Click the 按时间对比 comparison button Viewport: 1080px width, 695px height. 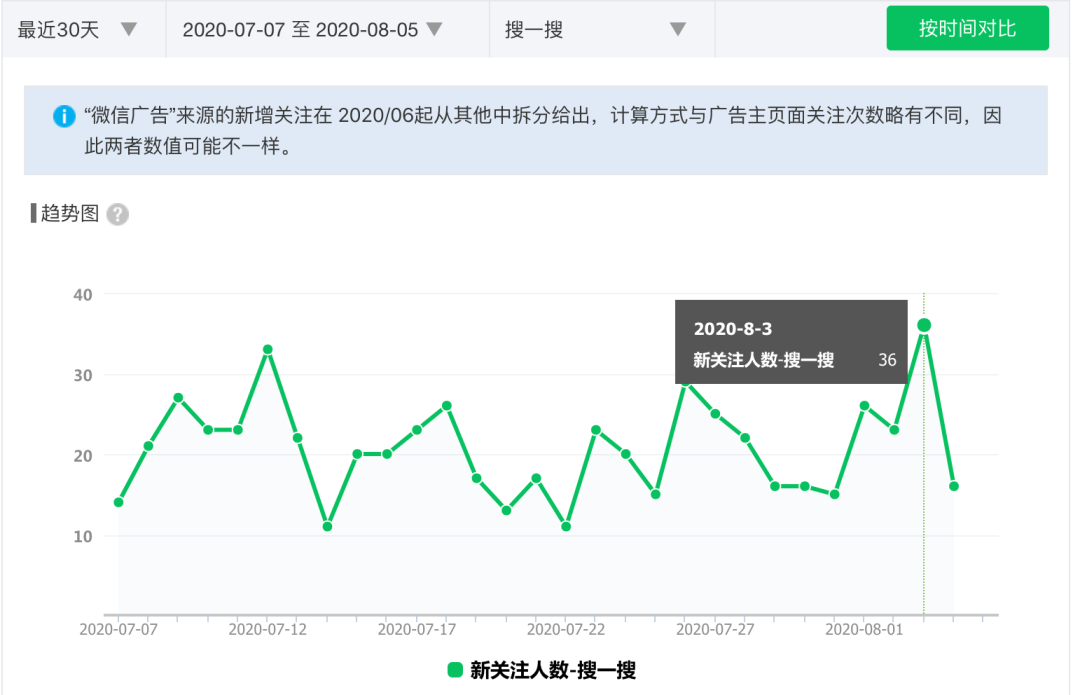pos(967,27)
